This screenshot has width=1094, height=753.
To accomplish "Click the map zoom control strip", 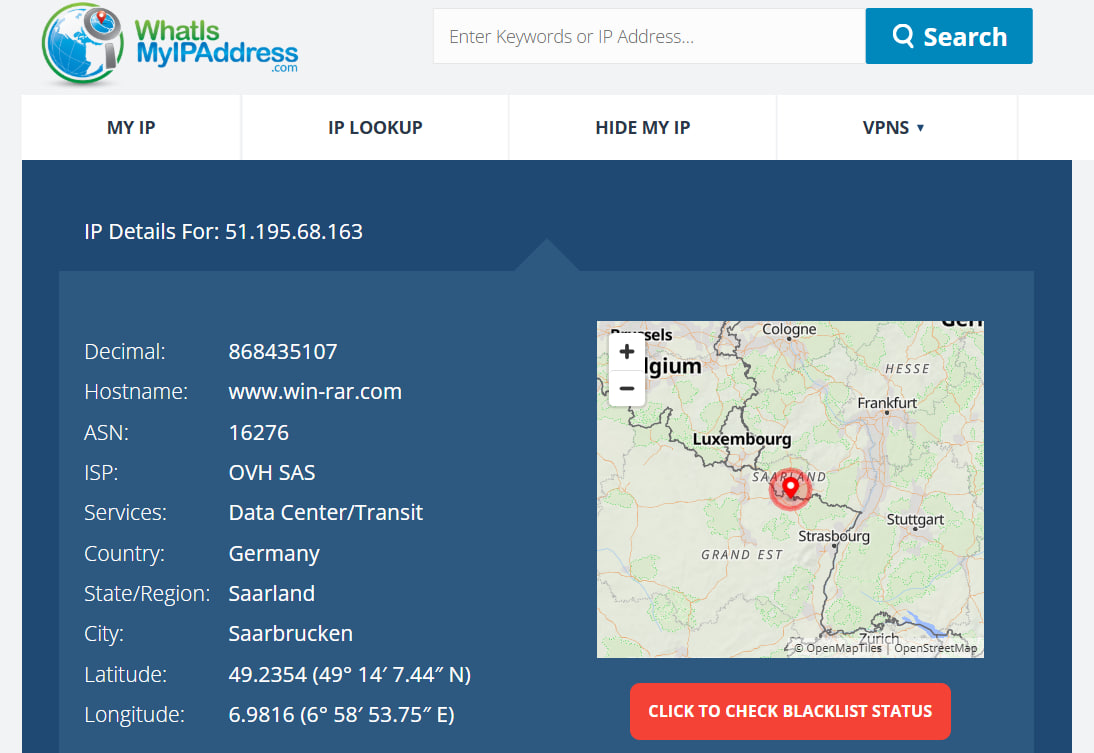I will (x=626, y=370).
